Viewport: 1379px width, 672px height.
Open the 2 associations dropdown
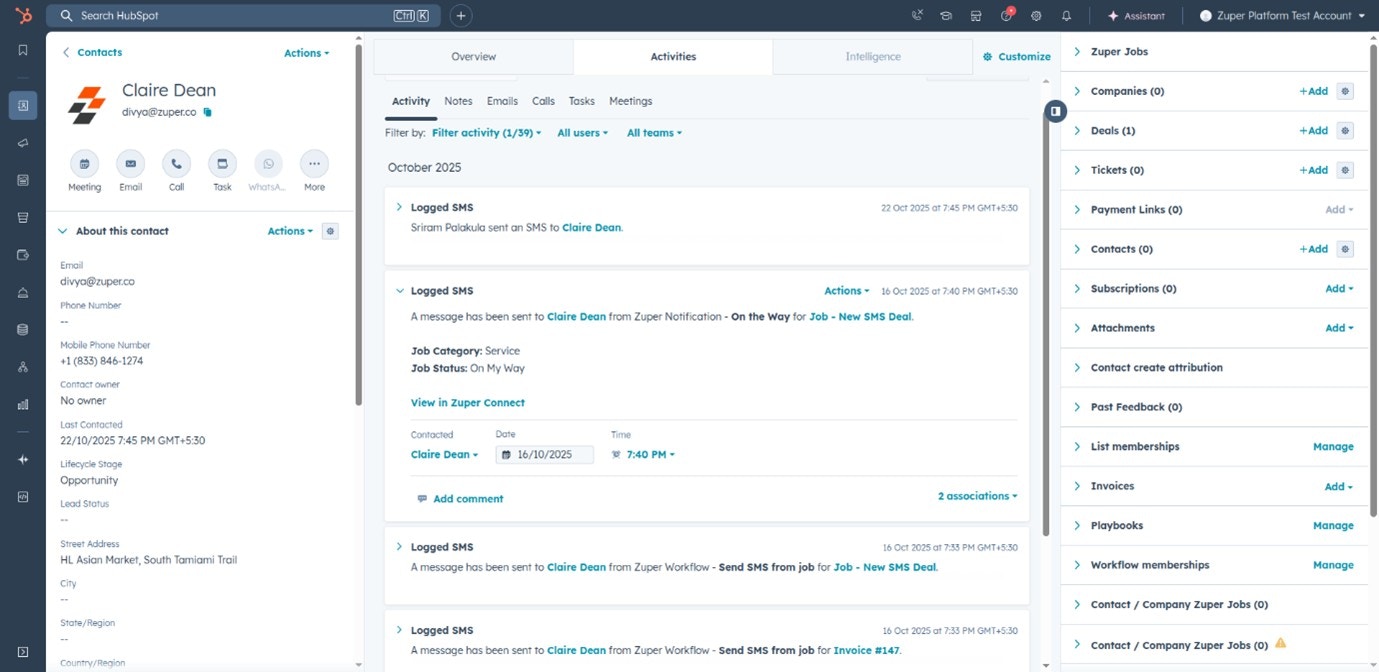coord(977,496)
